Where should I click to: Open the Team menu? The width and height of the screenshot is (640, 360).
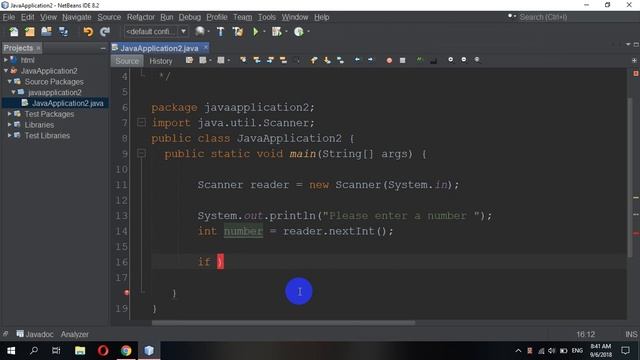point(242,17)
